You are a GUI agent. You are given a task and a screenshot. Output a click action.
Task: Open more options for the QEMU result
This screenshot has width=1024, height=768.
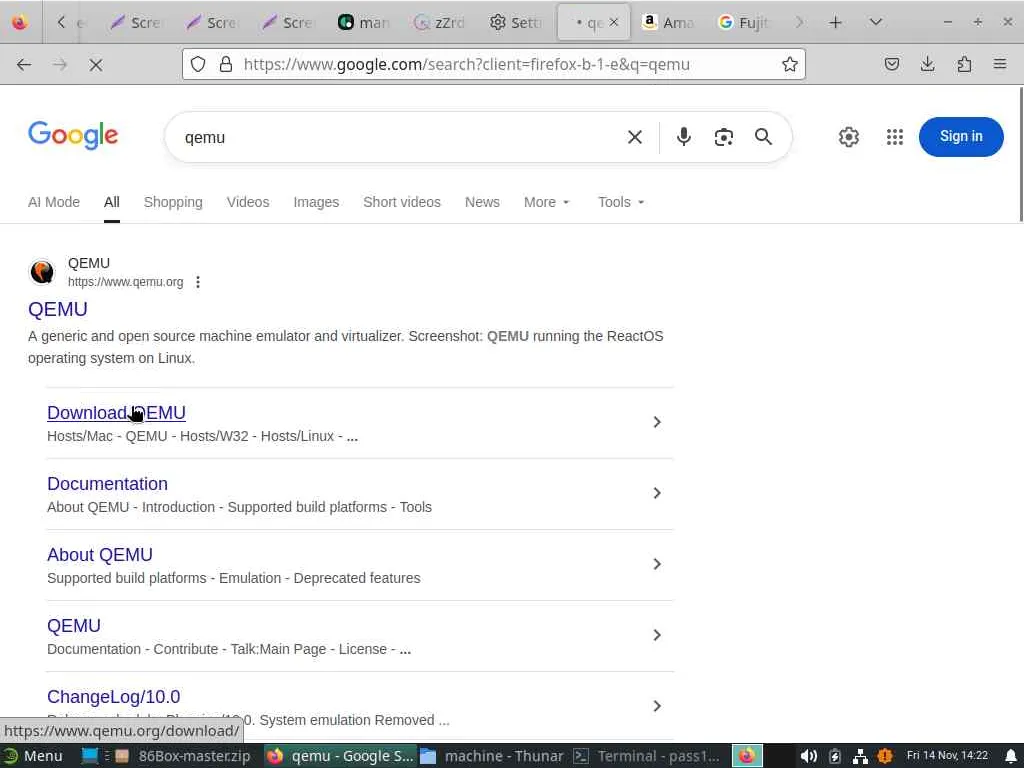point(198,282)
